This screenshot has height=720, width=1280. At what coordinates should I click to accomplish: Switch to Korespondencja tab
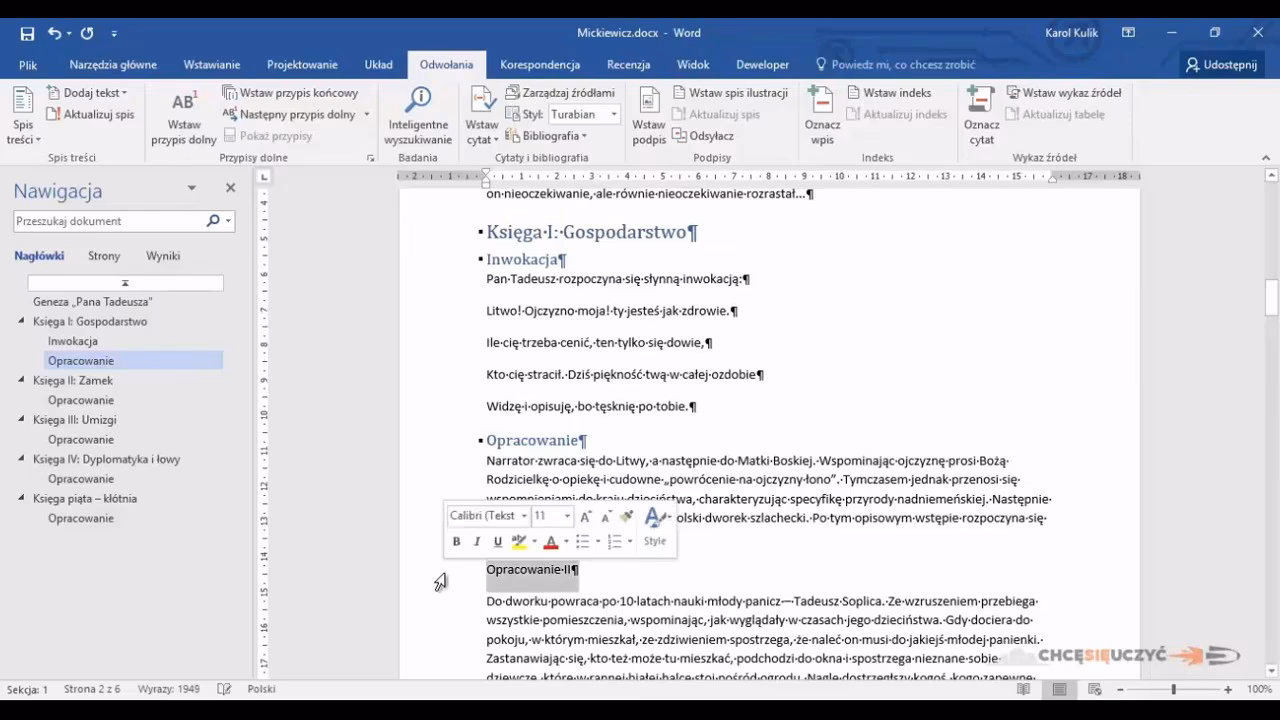(x=540, y=65)
